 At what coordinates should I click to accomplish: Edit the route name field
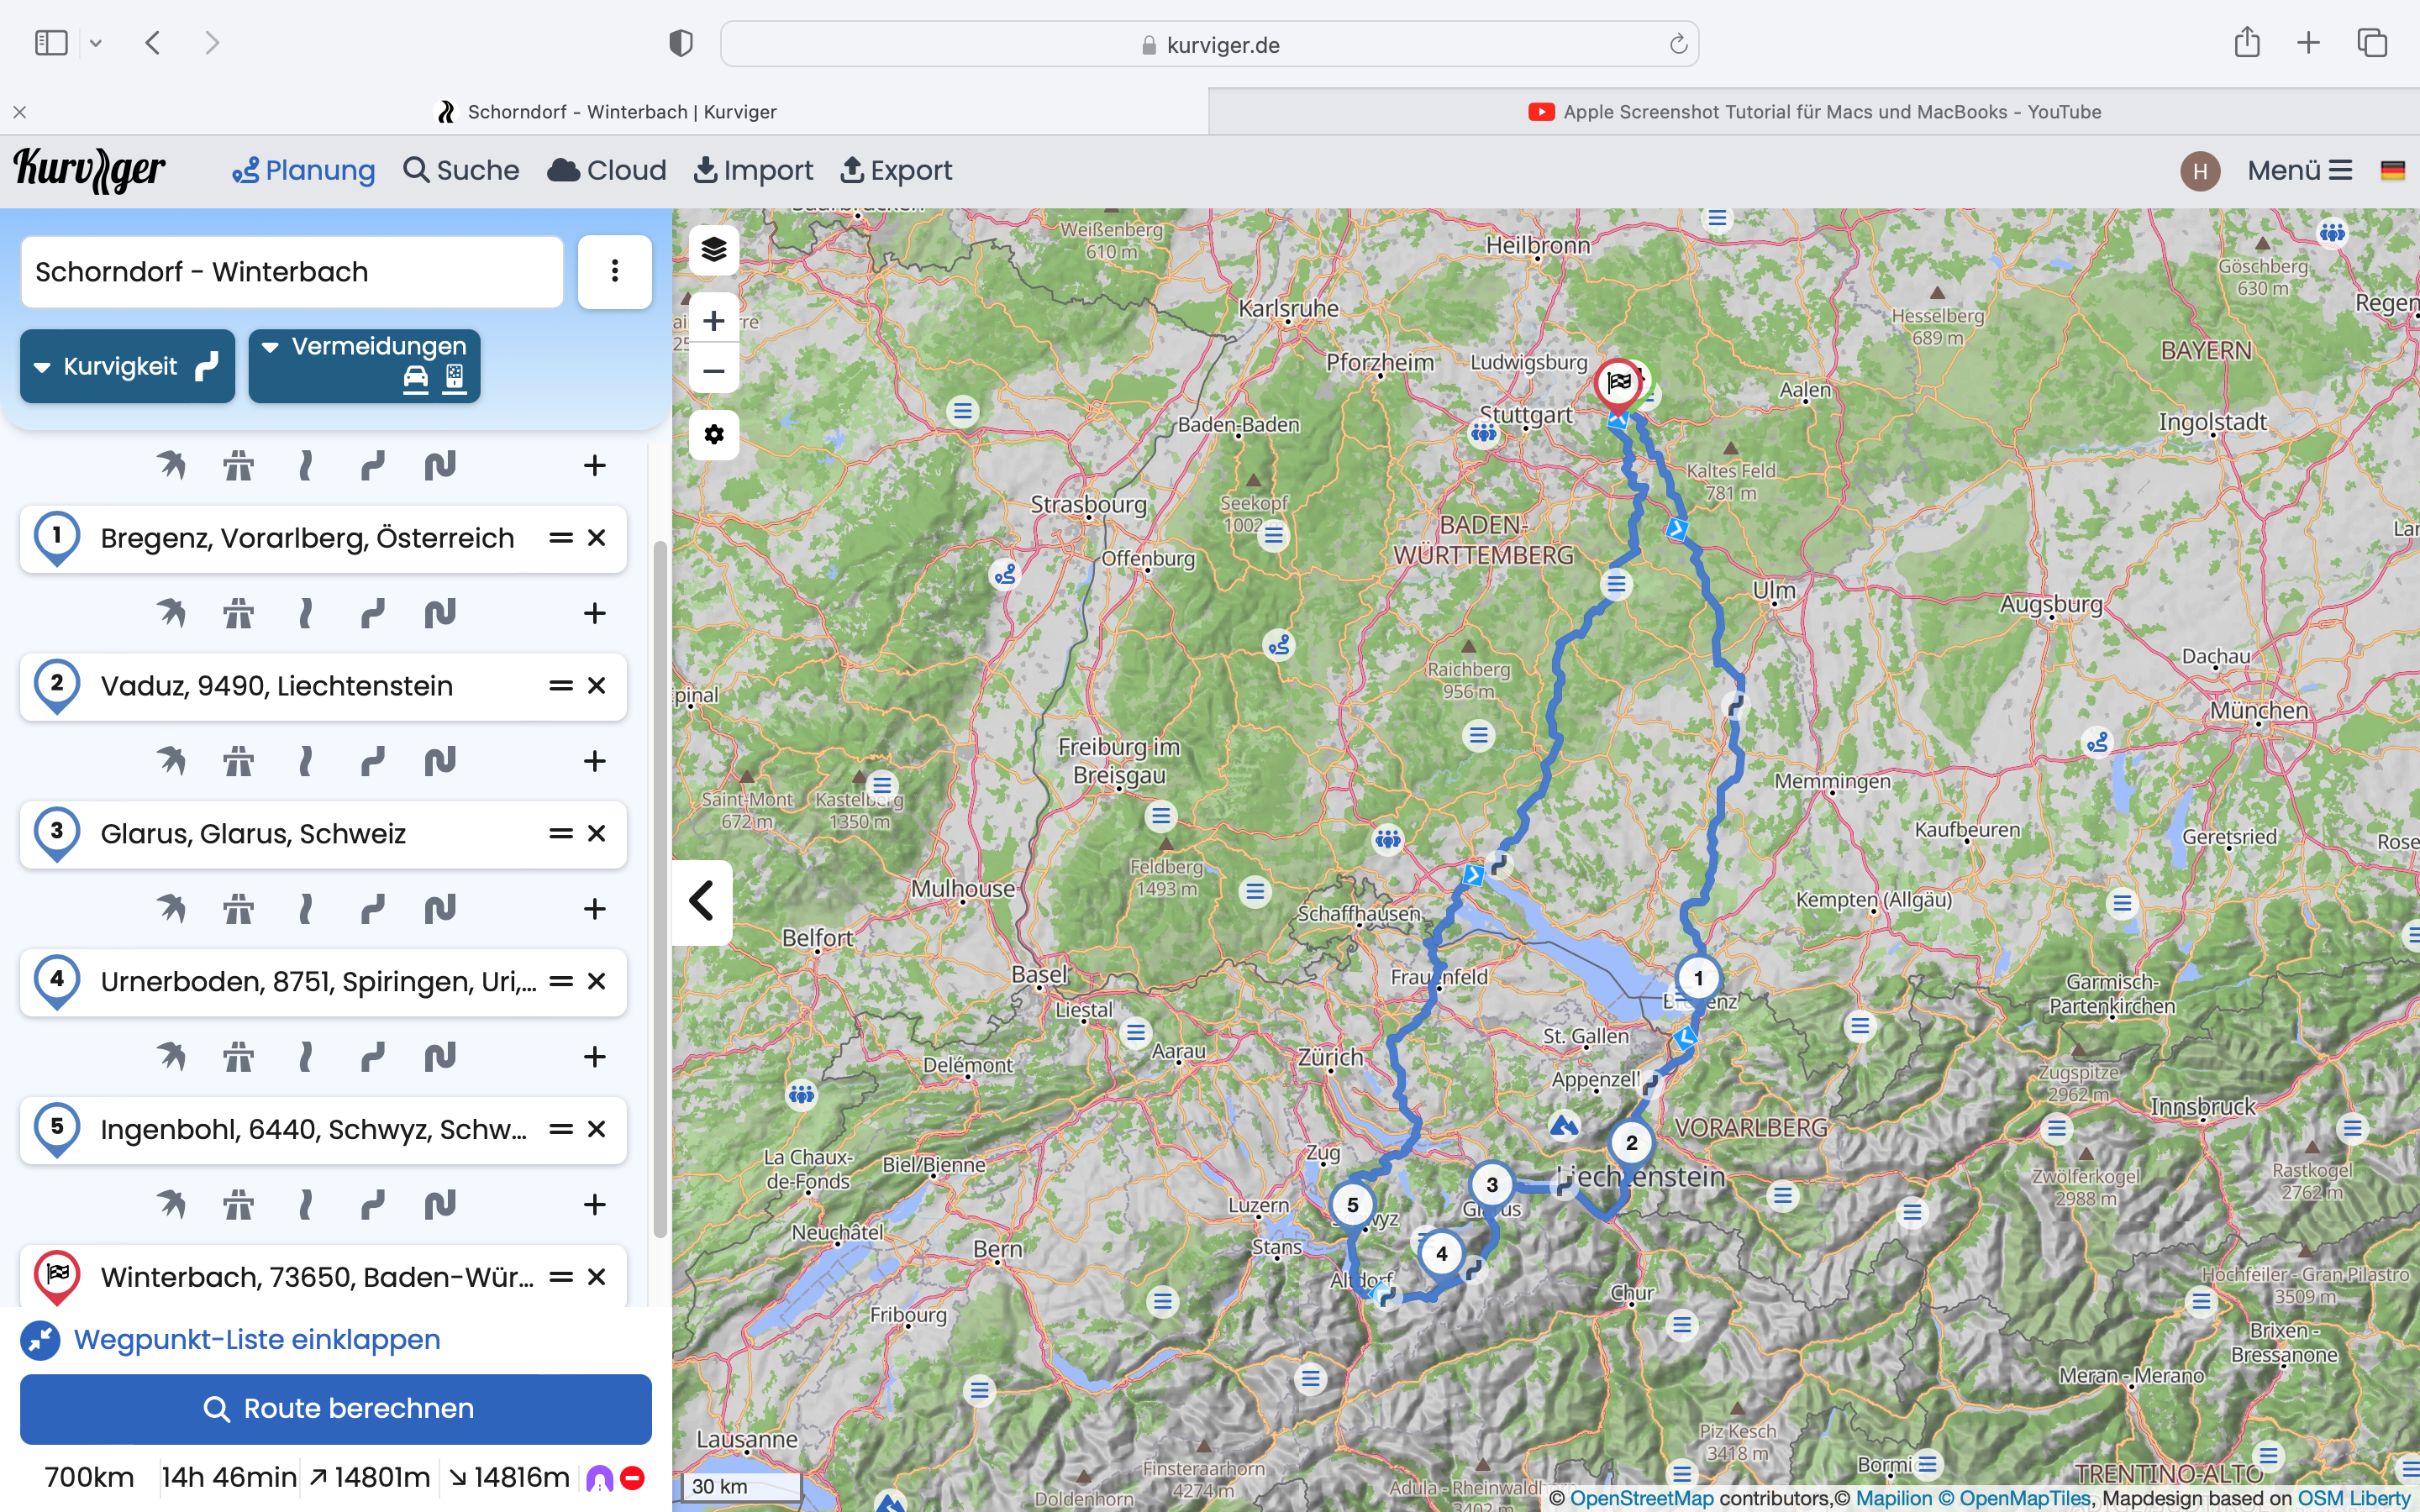click(x=292, y=271)
